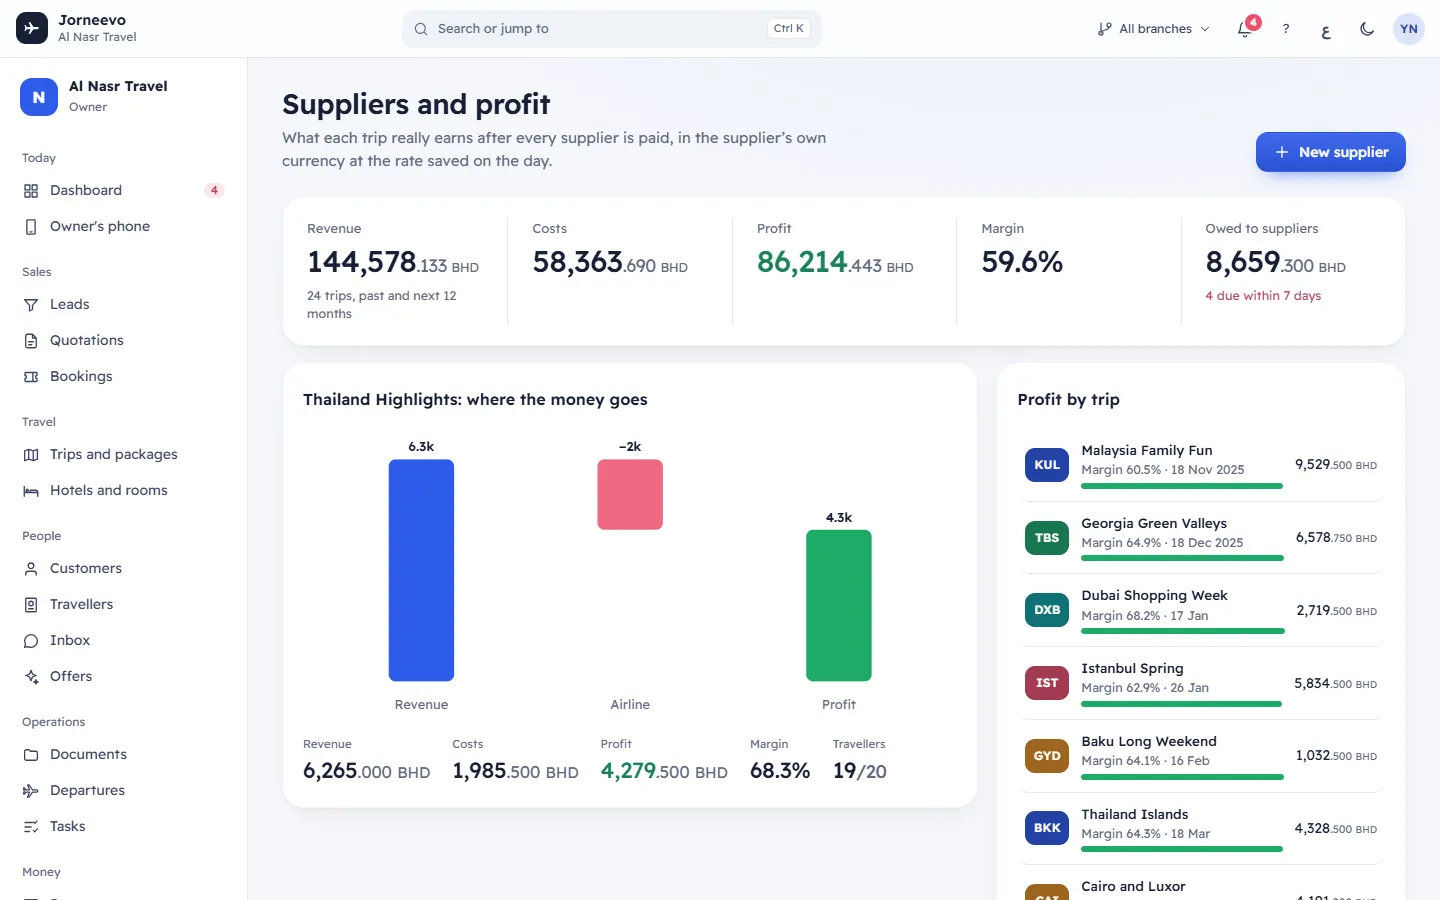This screenshot has width=1440, height=900.
Task: Click the blue Revenue bar in chart
Action: point(421,570)
